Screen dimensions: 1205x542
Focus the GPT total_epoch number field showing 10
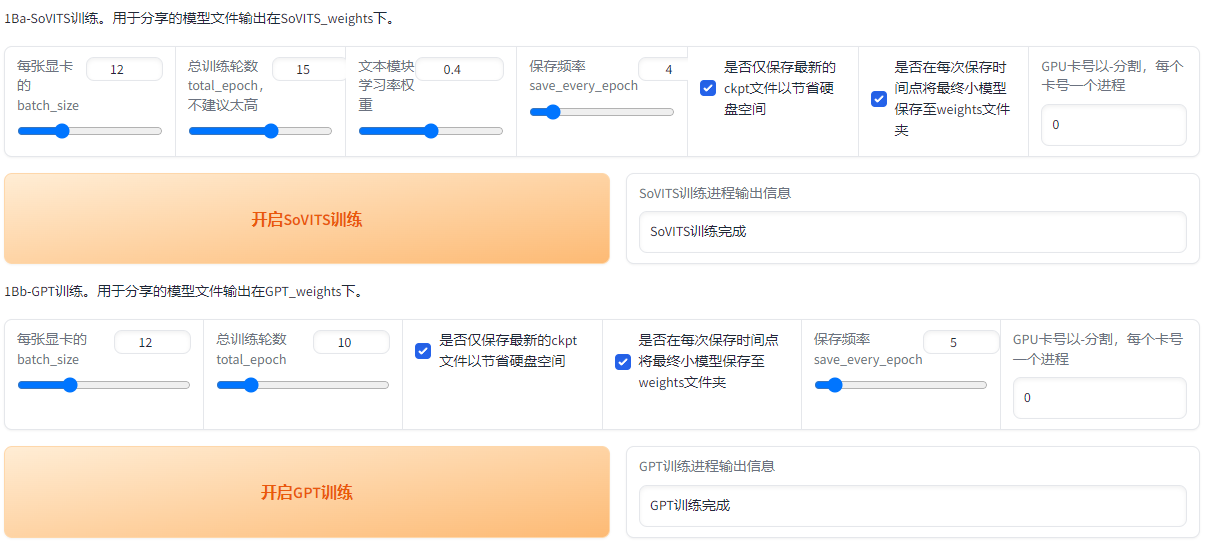pyautogui.click(x=350, y=342)
